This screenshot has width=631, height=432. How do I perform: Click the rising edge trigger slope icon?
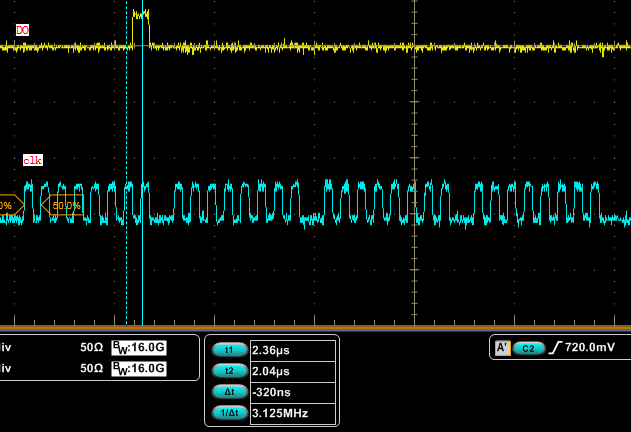pos(555,347)
